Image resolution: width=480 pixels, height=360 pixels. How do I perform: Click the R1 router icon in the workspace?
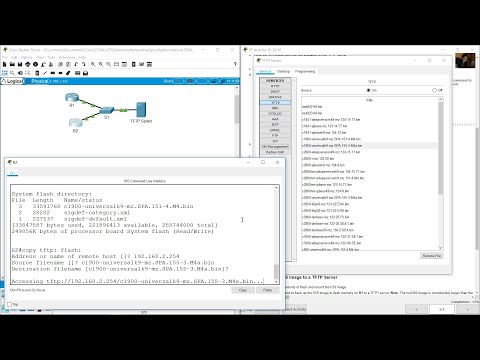[72, 98]
